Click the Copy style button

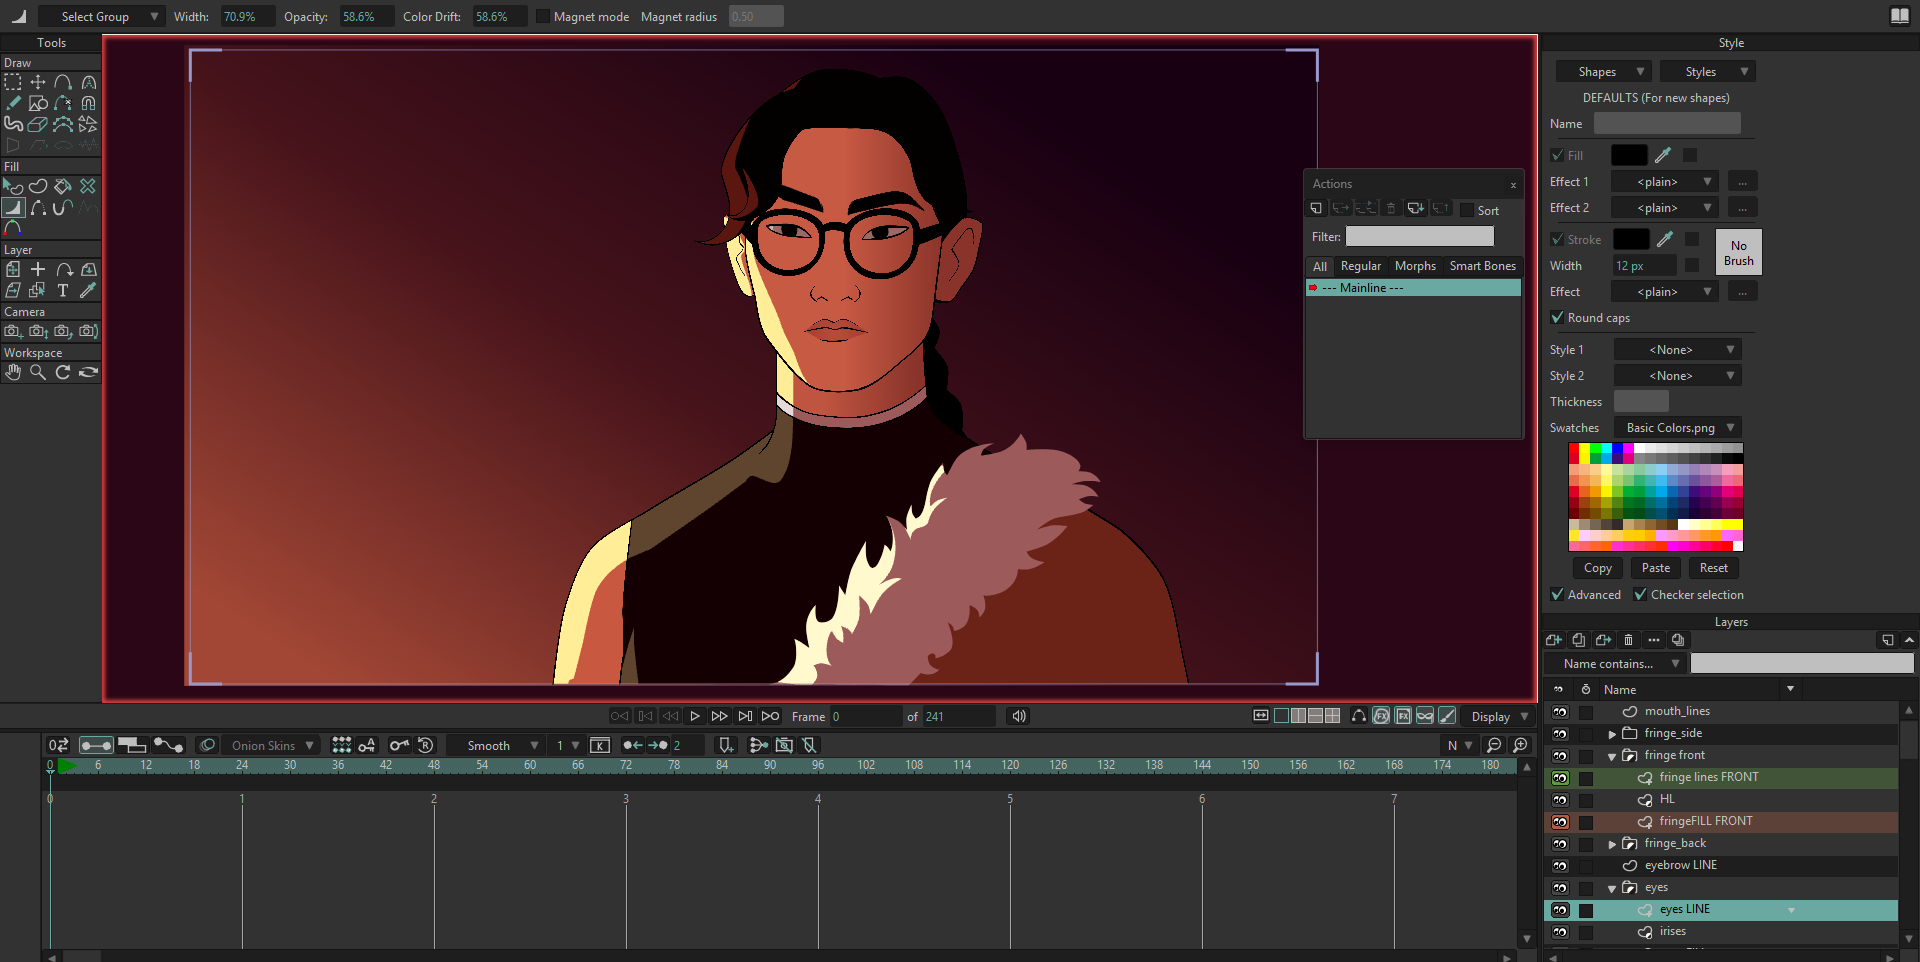tap(1597, 568)
